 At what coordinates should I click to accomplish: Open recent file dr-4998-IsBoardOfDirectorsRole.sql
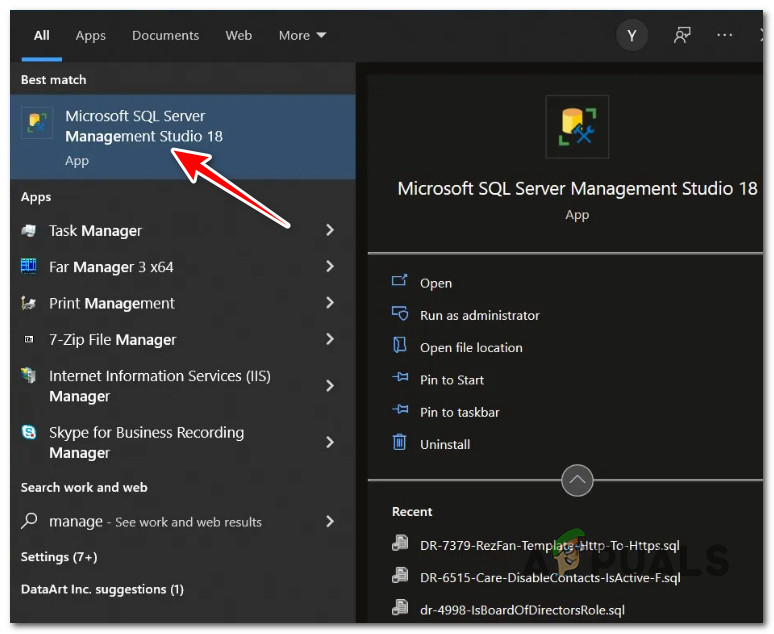coord(522,610)
